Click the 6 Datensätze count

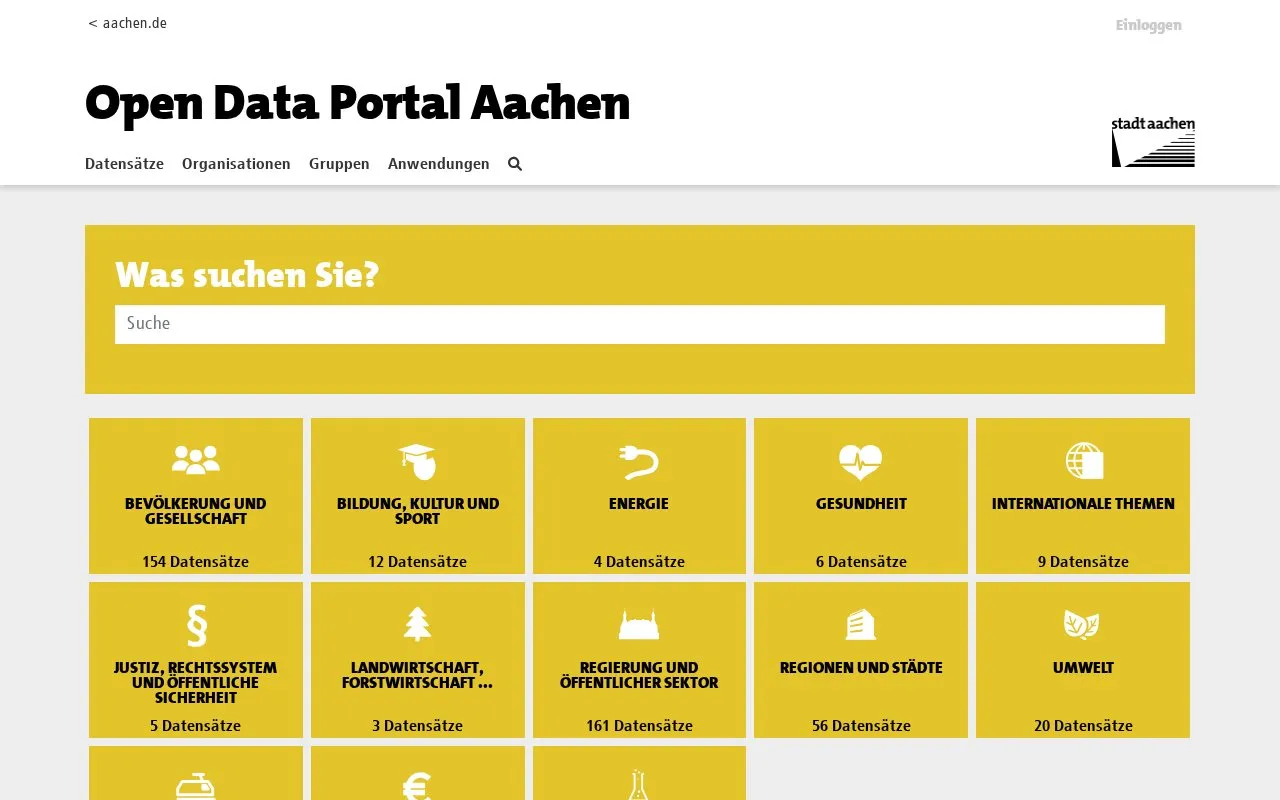tap(861, 562)
